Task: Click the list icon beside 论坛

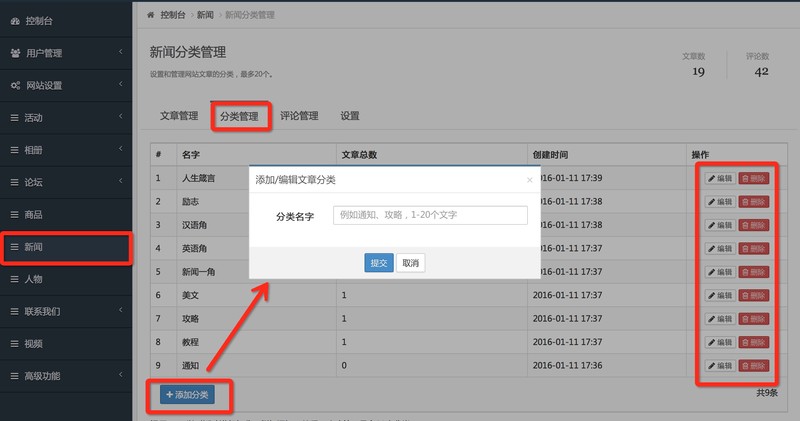Action: (x=15, y=182)
